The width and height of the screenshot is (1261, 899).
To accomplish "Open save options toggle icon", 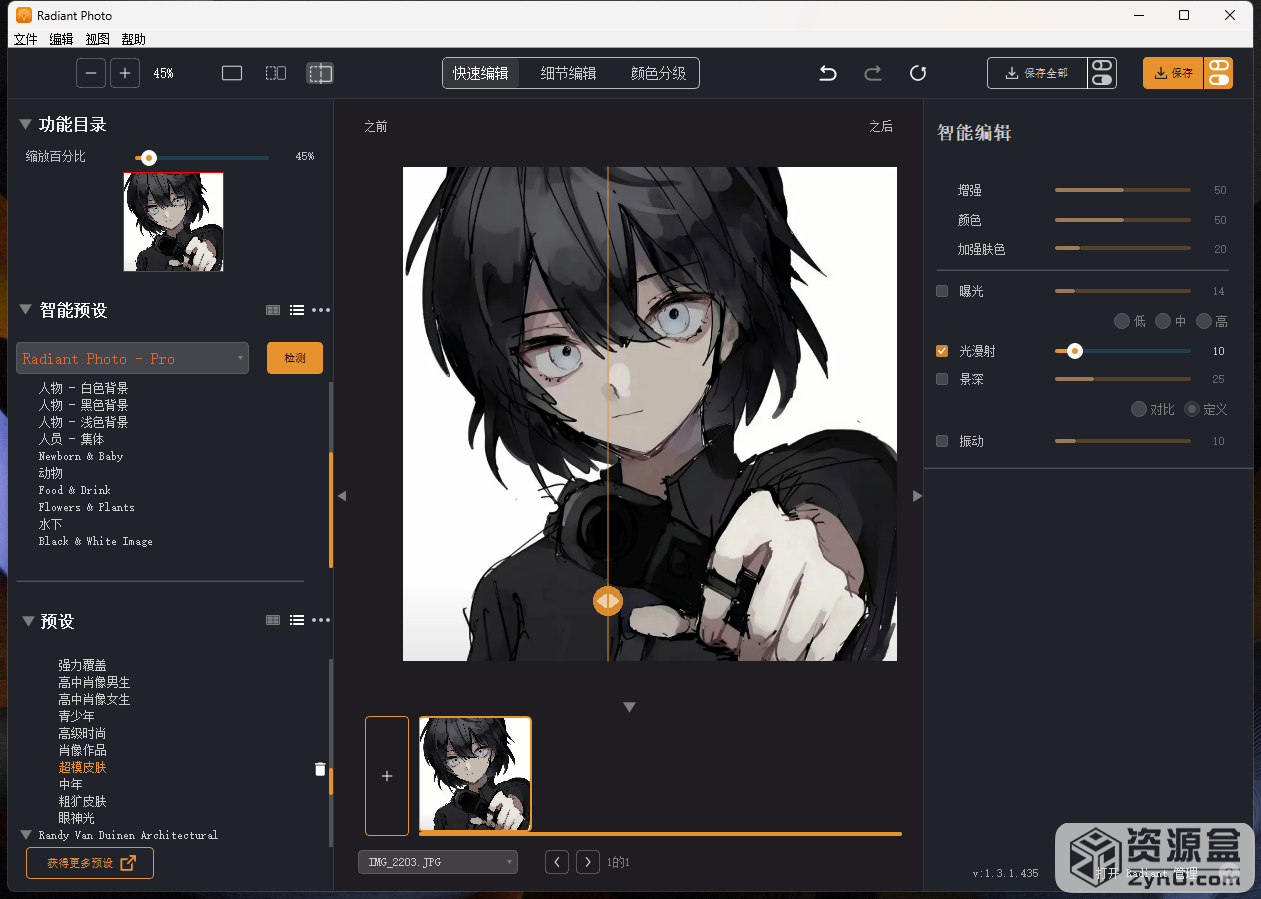I will pos(1218,73).
